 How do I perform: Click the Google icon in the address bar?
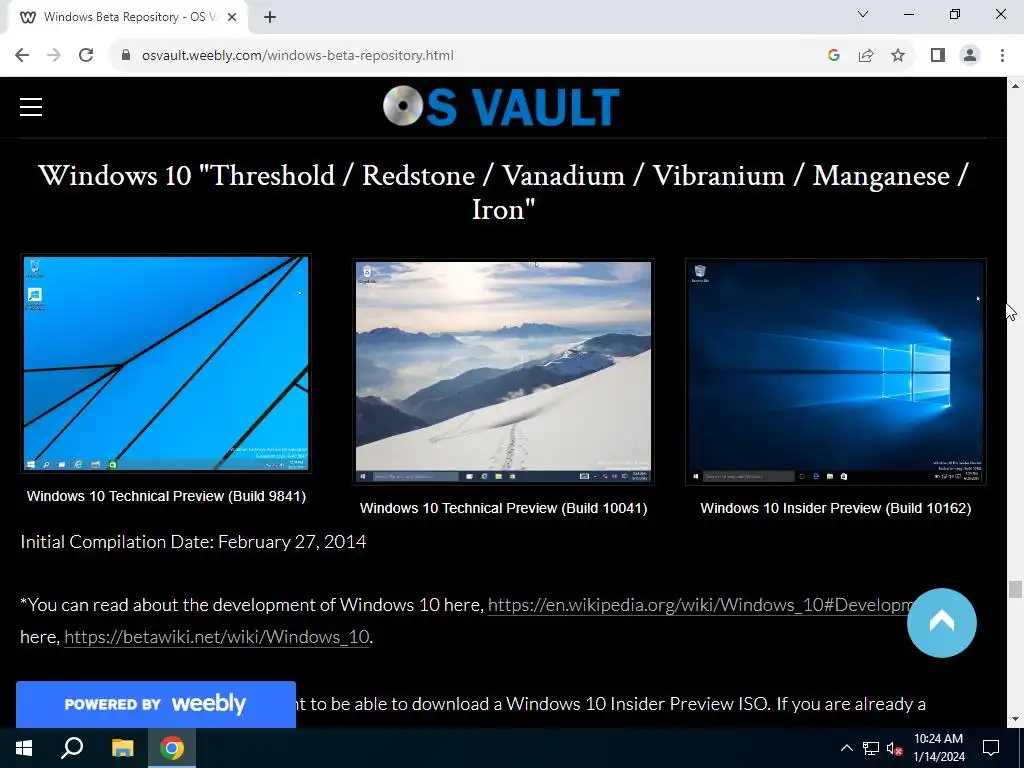(x=833, y=55)
